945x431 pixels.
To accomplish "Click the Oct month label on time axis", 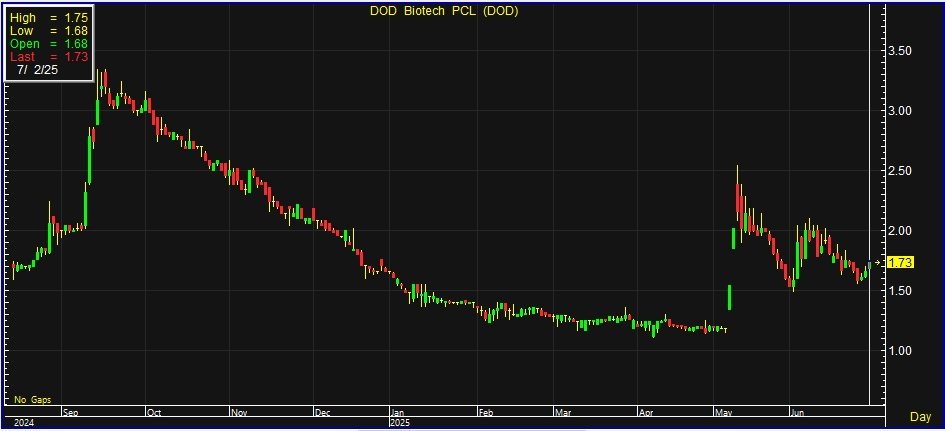I will 154,413.
